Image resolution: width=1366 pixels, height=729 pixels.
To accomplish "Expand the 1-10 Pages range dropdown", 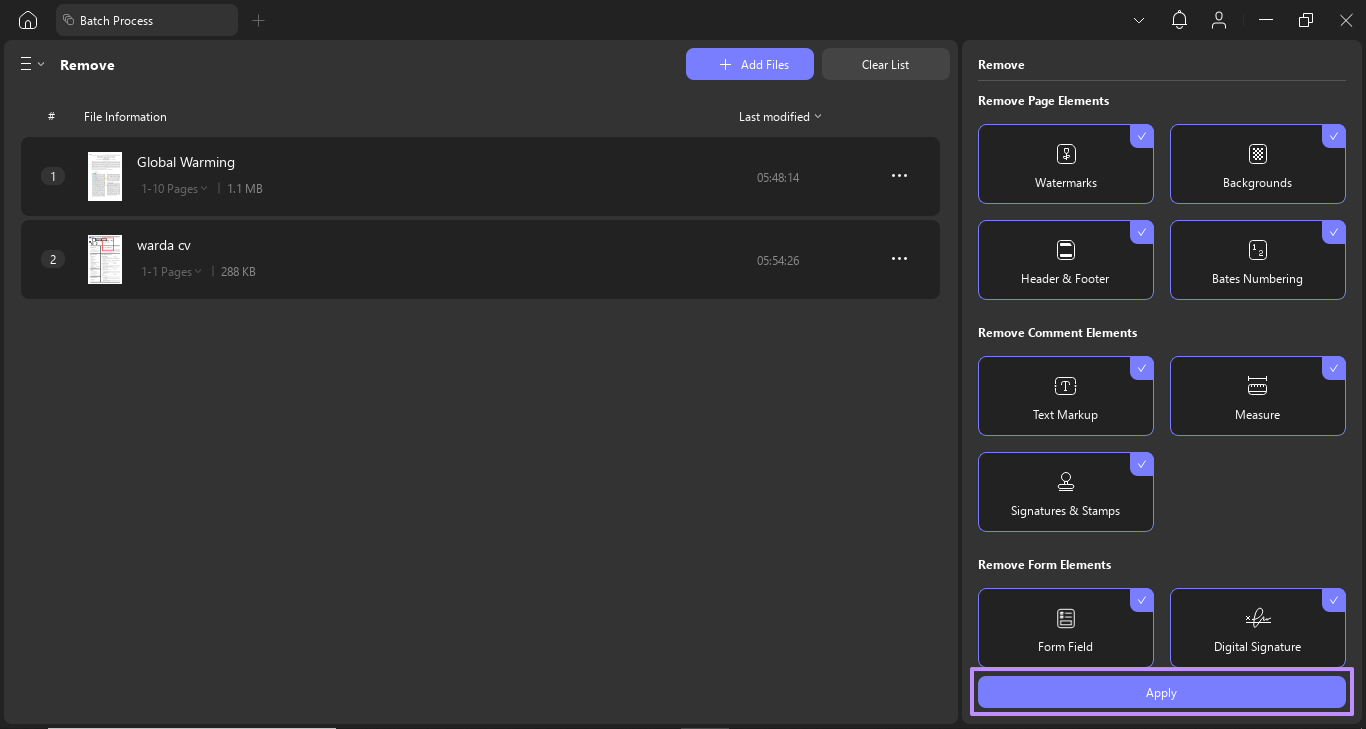I will 174,189.
